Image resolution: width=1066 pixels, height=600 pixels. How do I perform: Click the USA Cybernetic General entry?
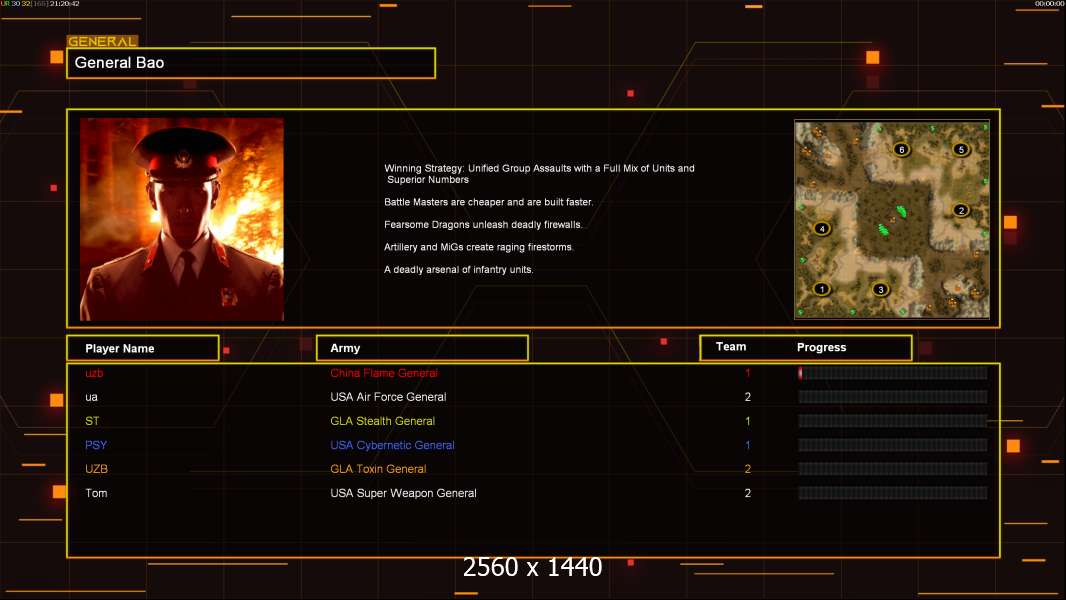[392, 445]
